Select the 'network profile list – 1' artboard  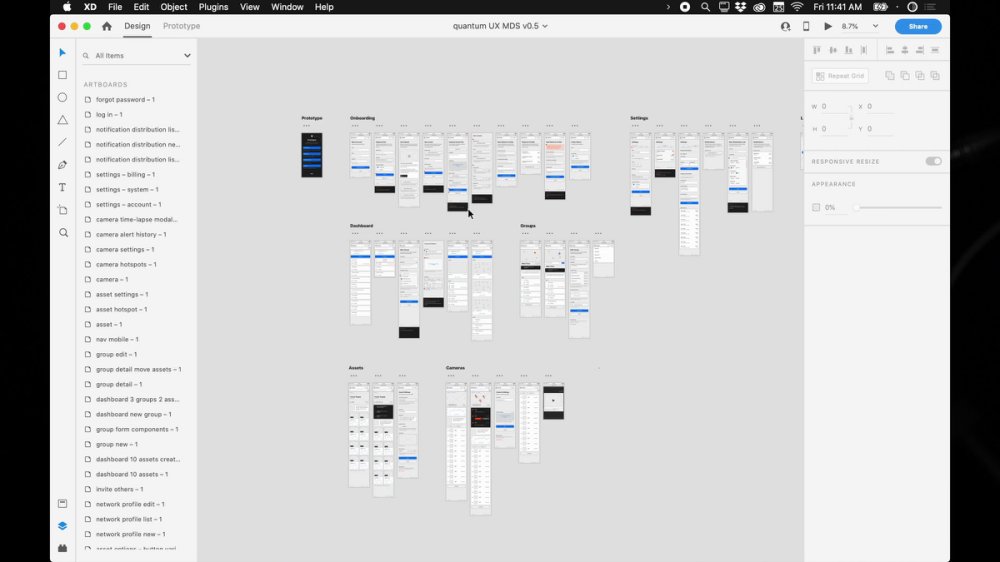click(129, 519)
